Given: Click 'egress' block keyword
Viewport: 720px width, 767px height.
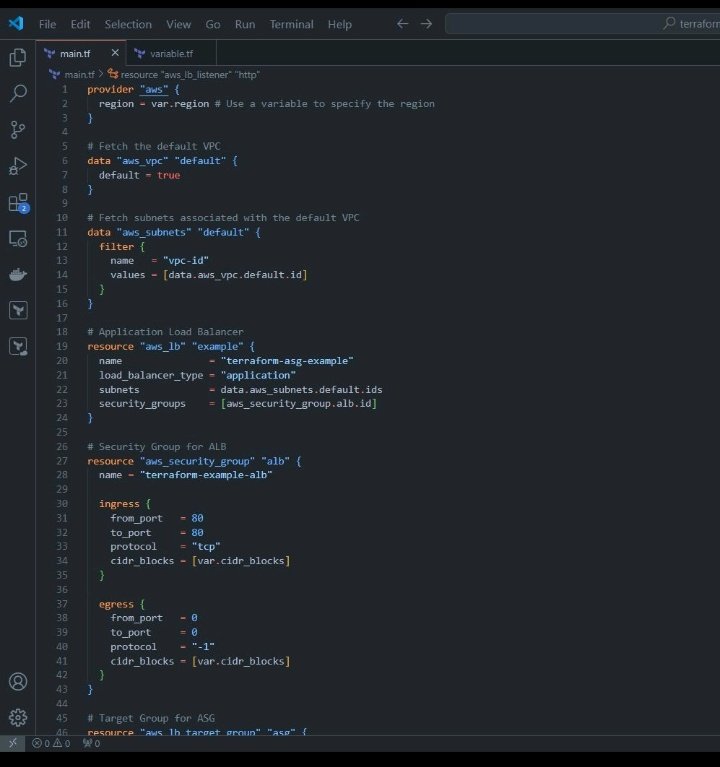Looking at the screenshot, I should [116, 605].
